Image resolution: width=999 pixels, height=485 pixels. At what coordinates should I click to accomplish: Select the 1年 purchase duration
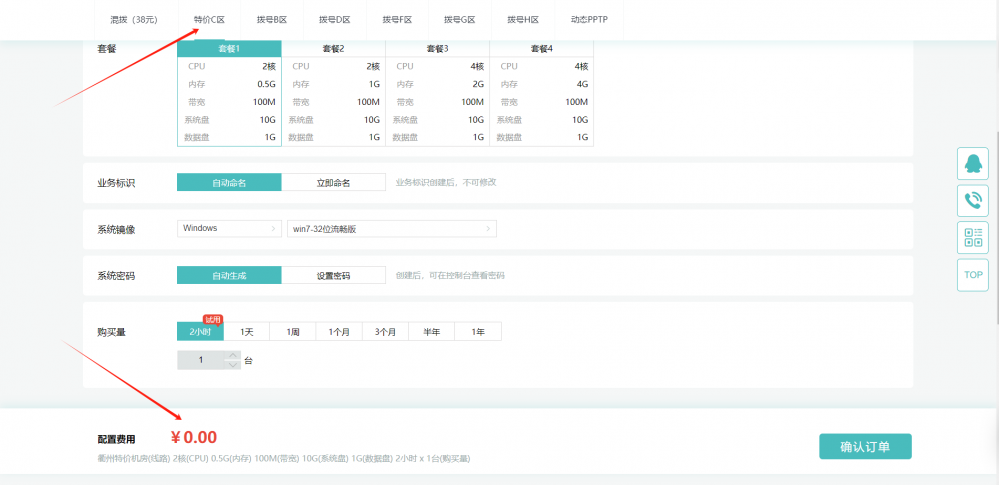(477, 332)
